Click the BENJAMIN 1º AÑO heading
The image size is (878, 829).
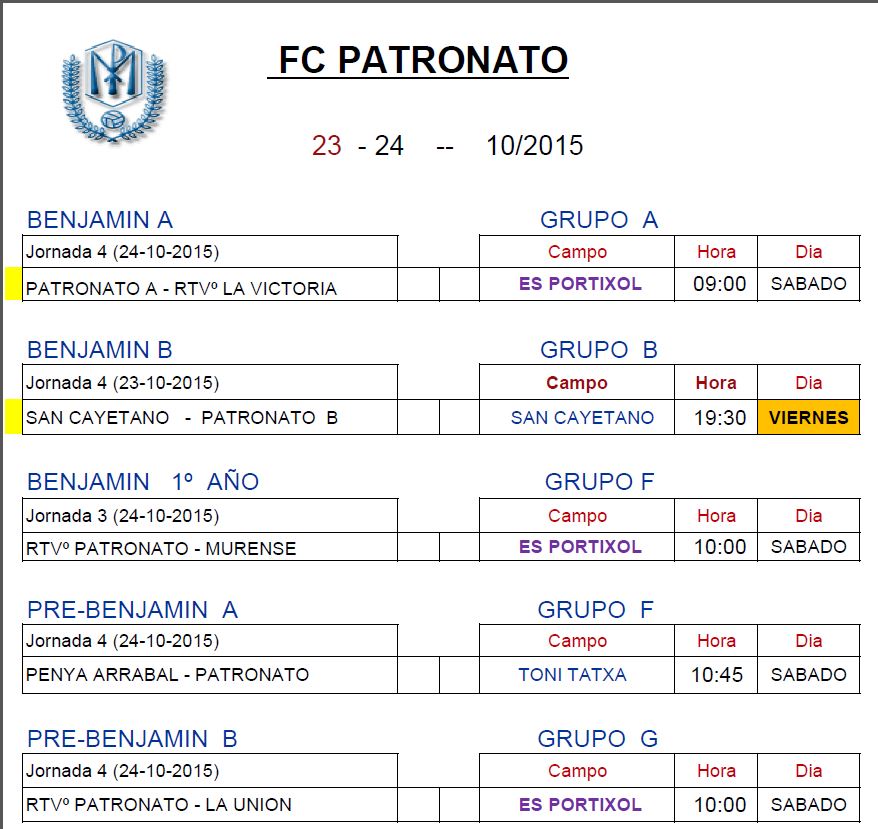pos(143,482)
